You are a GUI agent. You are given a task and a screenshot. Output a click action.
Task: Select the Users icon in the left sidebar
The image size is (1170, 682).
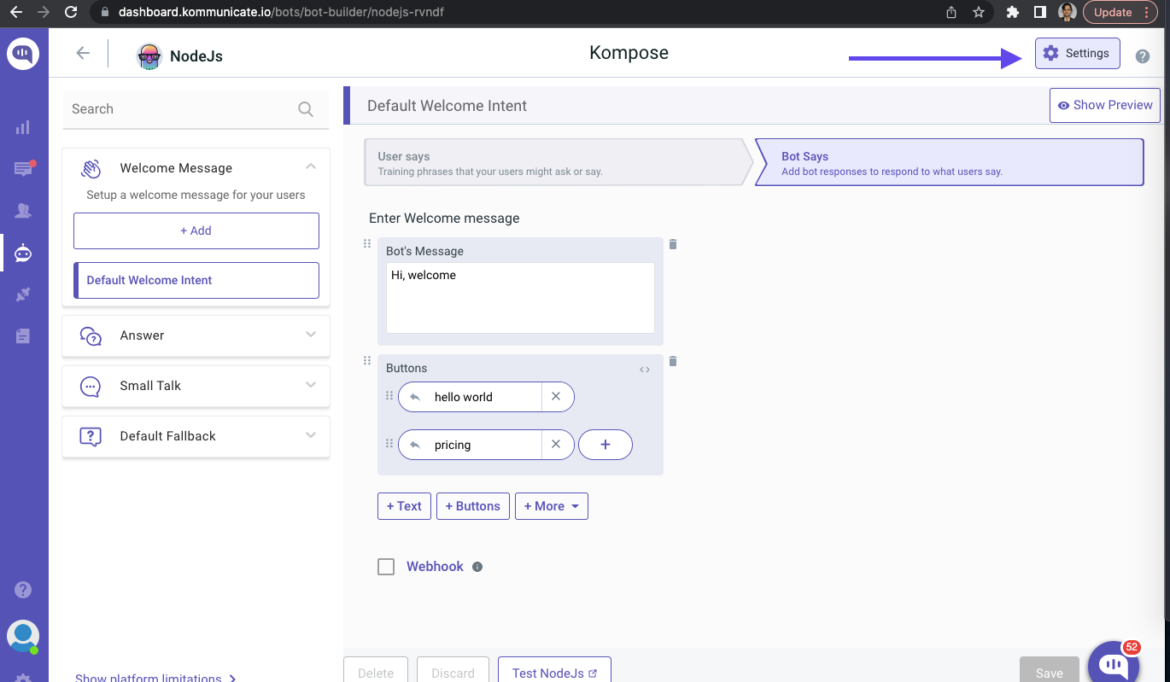pos(24,210)
